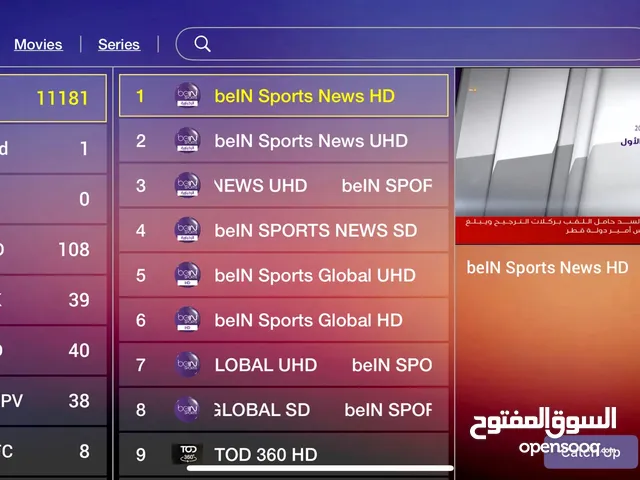Click beIN logo on channel 4
Image resolution: width=640 pixels, height=480 pixels.
click(x=187, y=230)
